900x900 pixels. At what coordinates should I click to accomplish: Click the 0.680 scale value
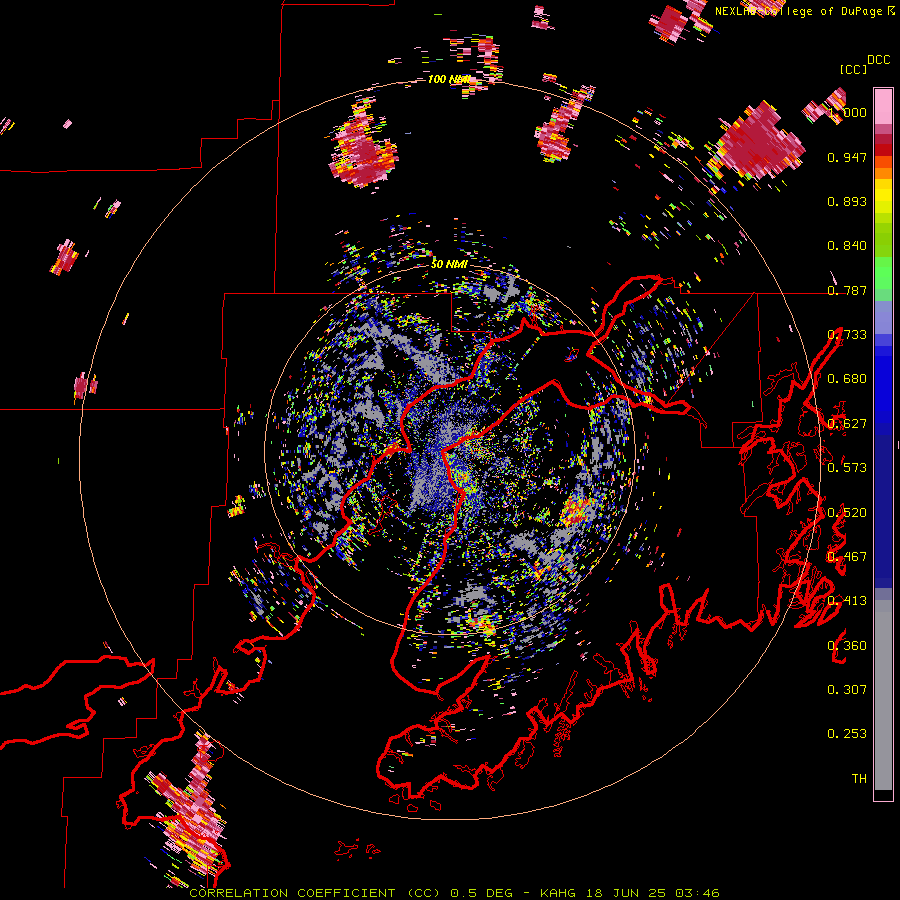[847, 379]
